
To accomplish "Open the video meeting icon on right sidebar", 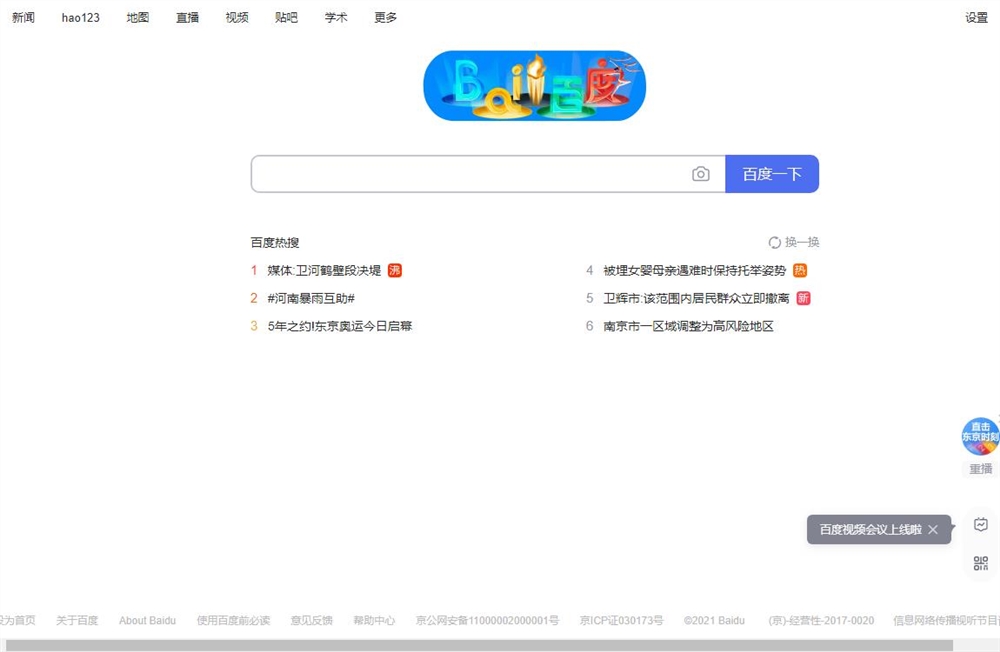I will (981, 524).
